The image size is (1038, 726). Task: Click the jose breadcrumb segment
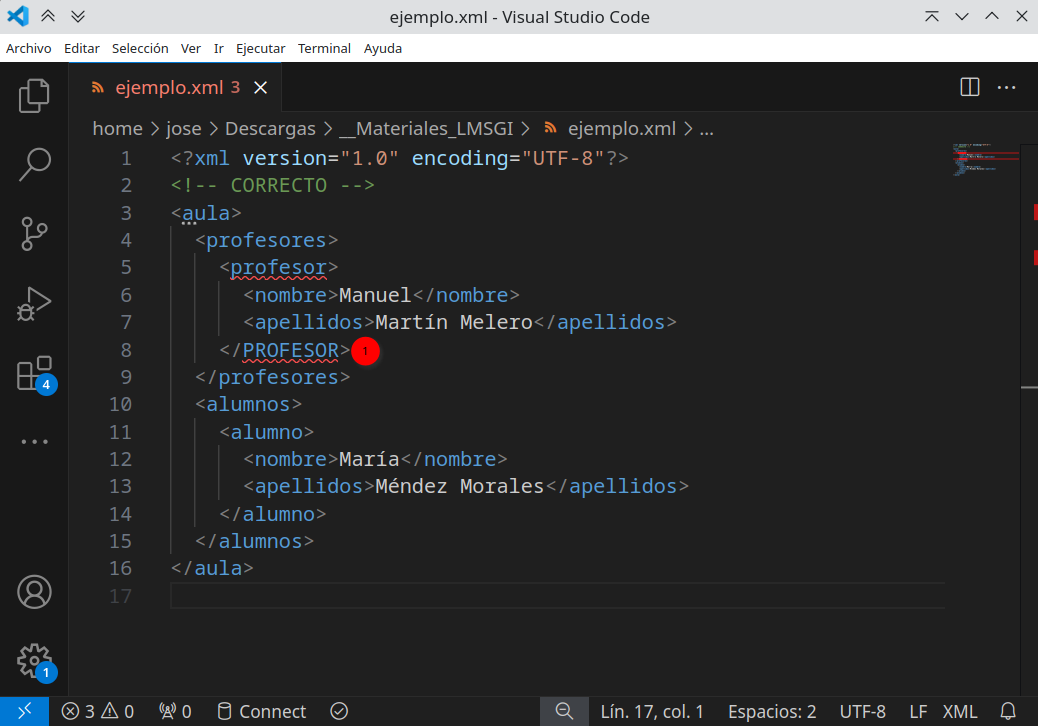click(183, 128)
